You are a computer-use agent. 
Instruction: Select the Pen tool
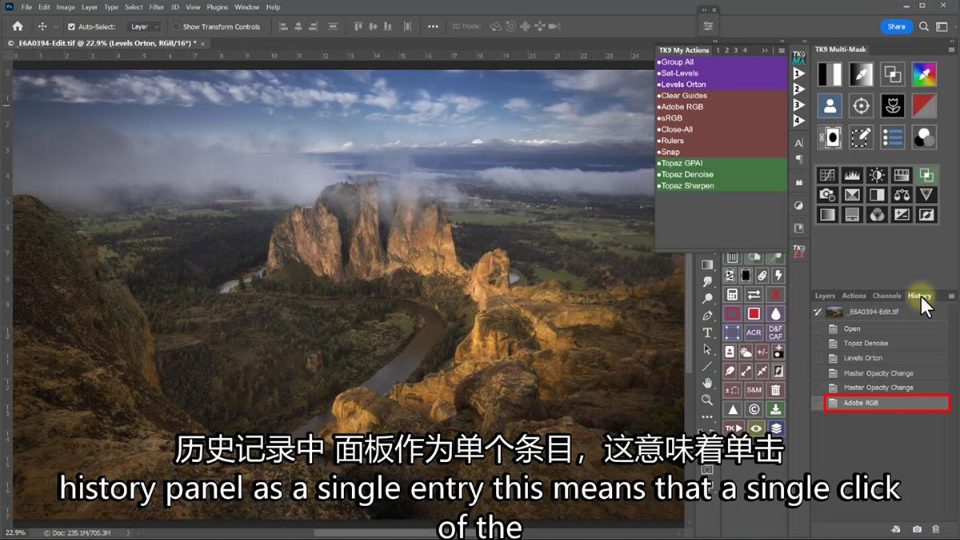click(707, 316)
